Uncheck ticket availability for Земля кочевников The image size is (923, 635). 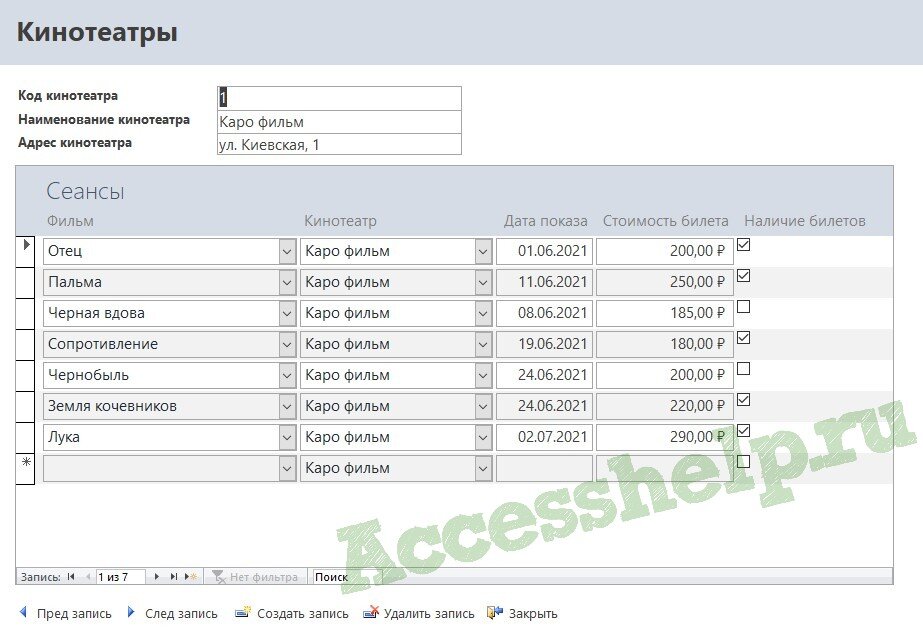[x=743, y=400]
